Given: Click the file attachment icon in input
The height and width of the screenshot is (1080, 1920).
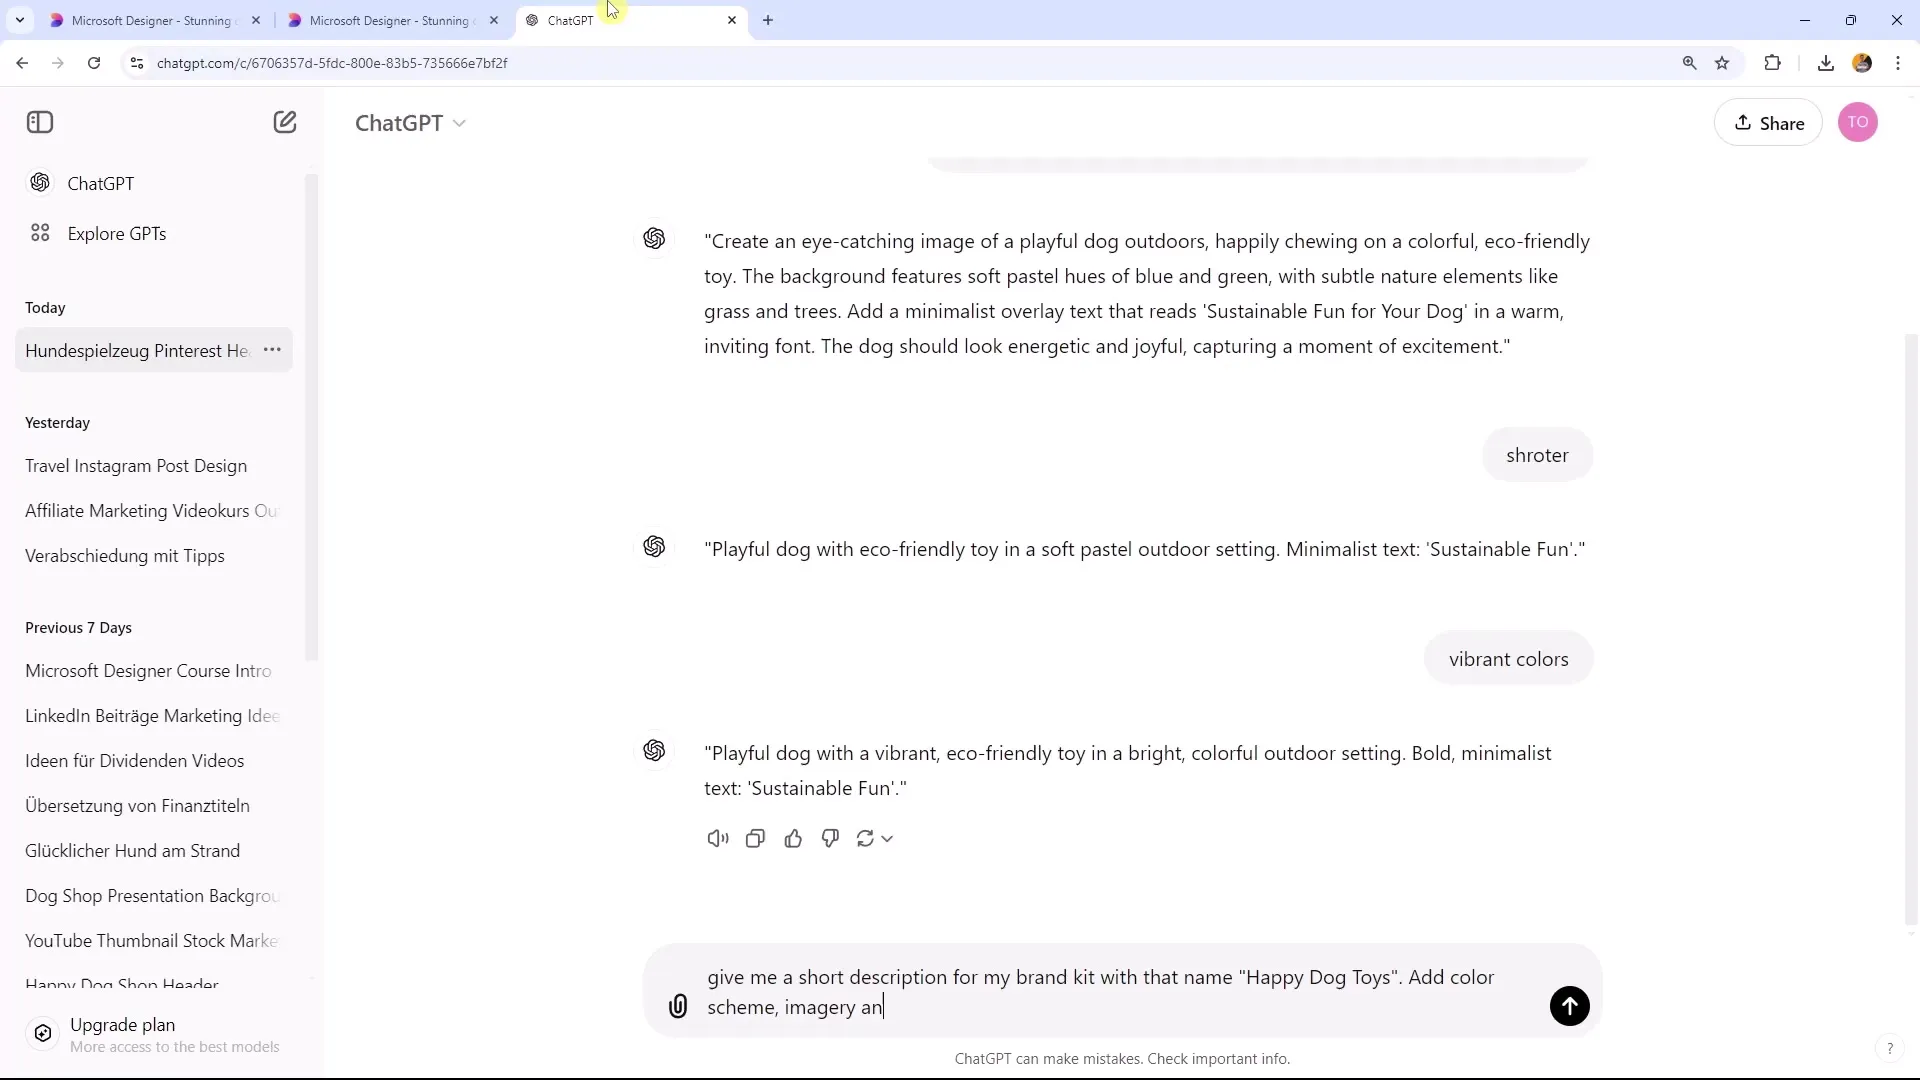Looking at the screenshot, I should pyautogui.click(x=678, y=1007).
